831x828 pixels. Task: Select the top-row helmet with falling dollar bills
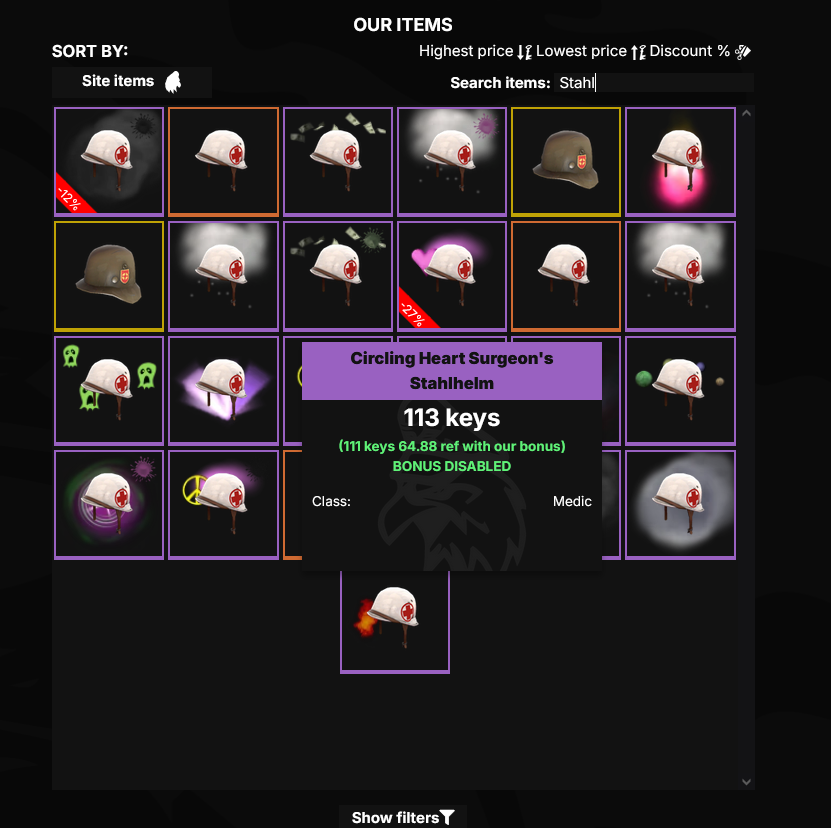point(338,162)
